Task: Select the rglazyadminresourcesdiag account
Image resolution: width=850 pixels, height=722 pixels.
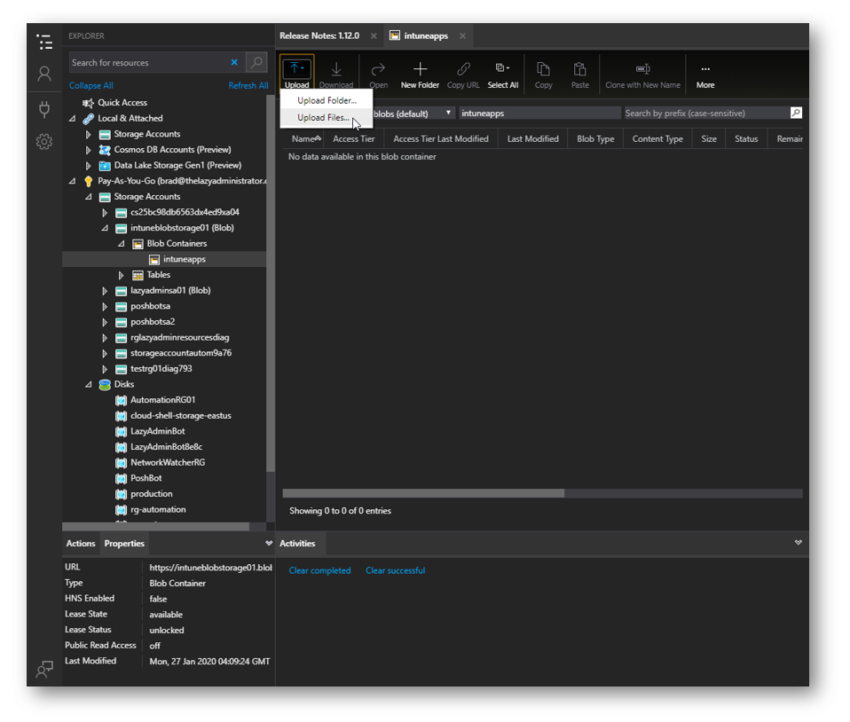Action: click(x=179, y=337)
